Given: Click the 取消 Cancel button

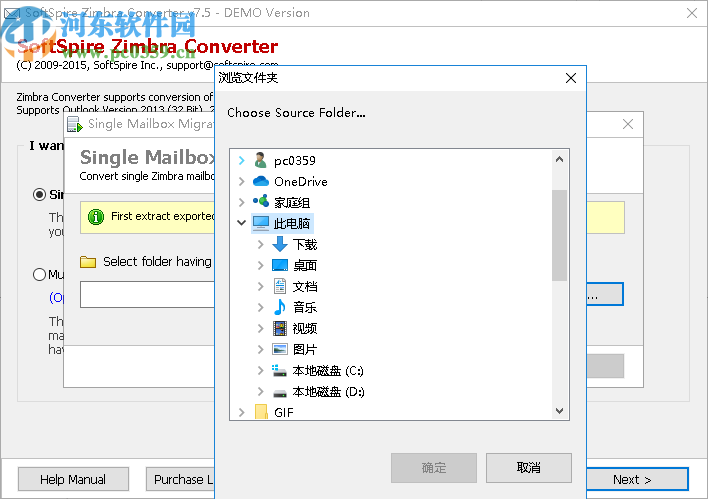Looking at the screenshot, I should click(x=529, y=468).
